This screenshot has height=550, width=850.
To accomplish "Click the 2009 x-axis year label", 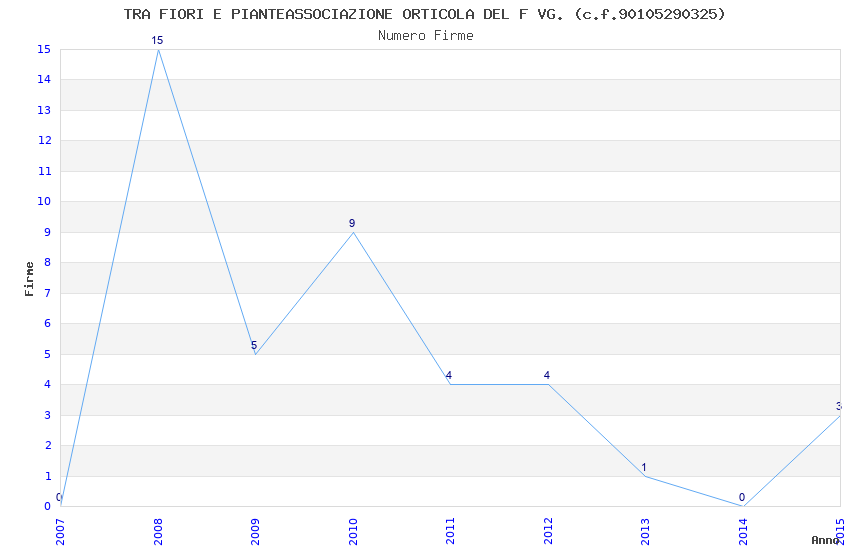I will (x=255, y=532).
